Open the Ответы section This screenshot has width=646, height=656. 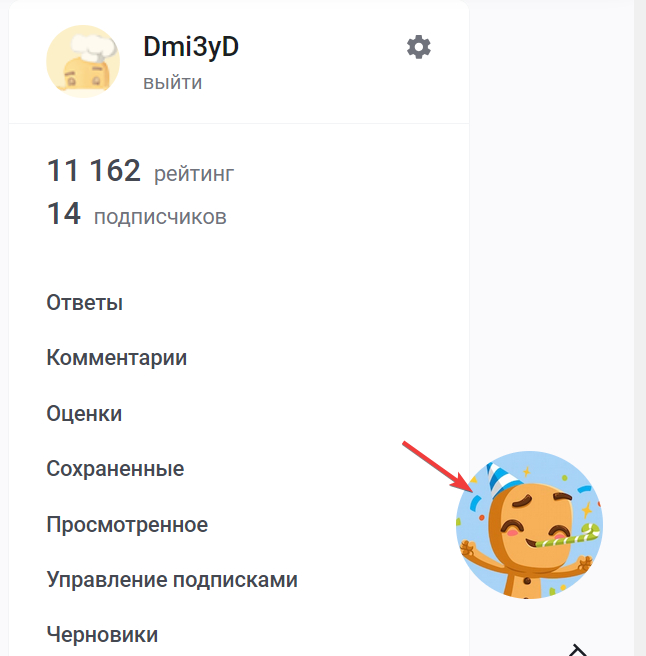click(85, 302)
